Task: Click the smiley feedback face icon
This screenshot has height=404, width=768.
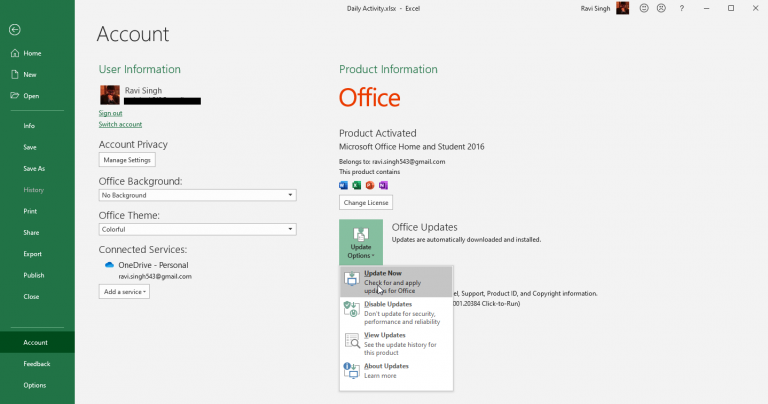Action: pyautogui.click(x=644, y=8)
